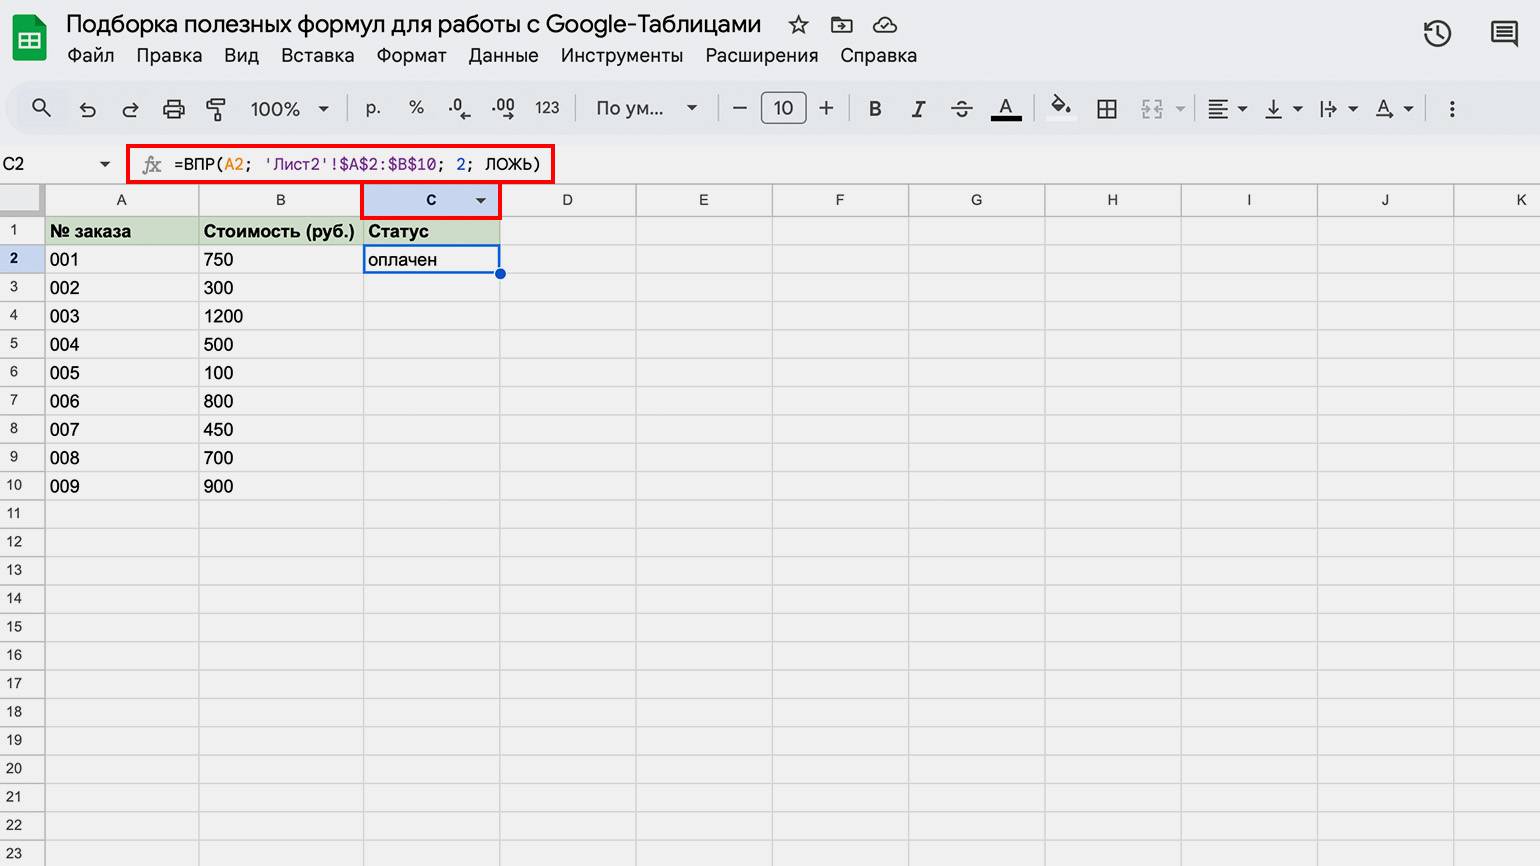Open the fill color picker
This screenshot has height=866, width=1540.
pyautogui.click(x=1061, y=108)
